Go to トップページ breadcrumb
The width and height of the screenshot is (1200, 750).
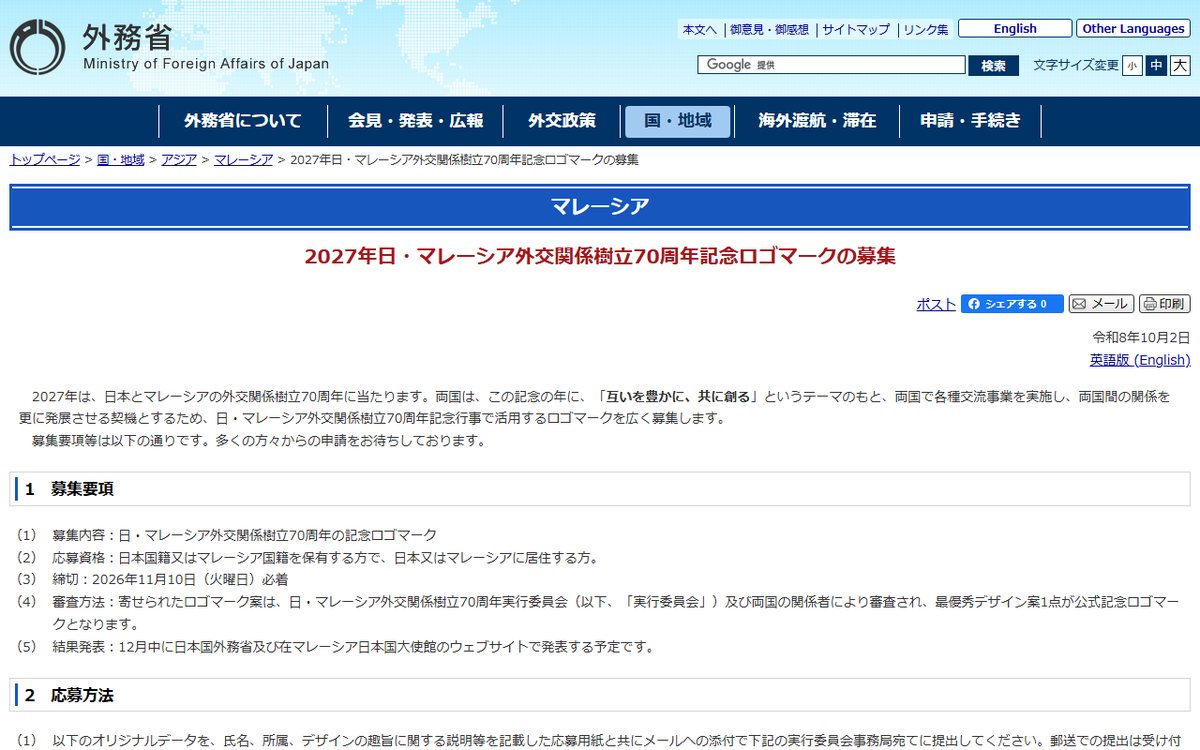[x=45, y=160]
